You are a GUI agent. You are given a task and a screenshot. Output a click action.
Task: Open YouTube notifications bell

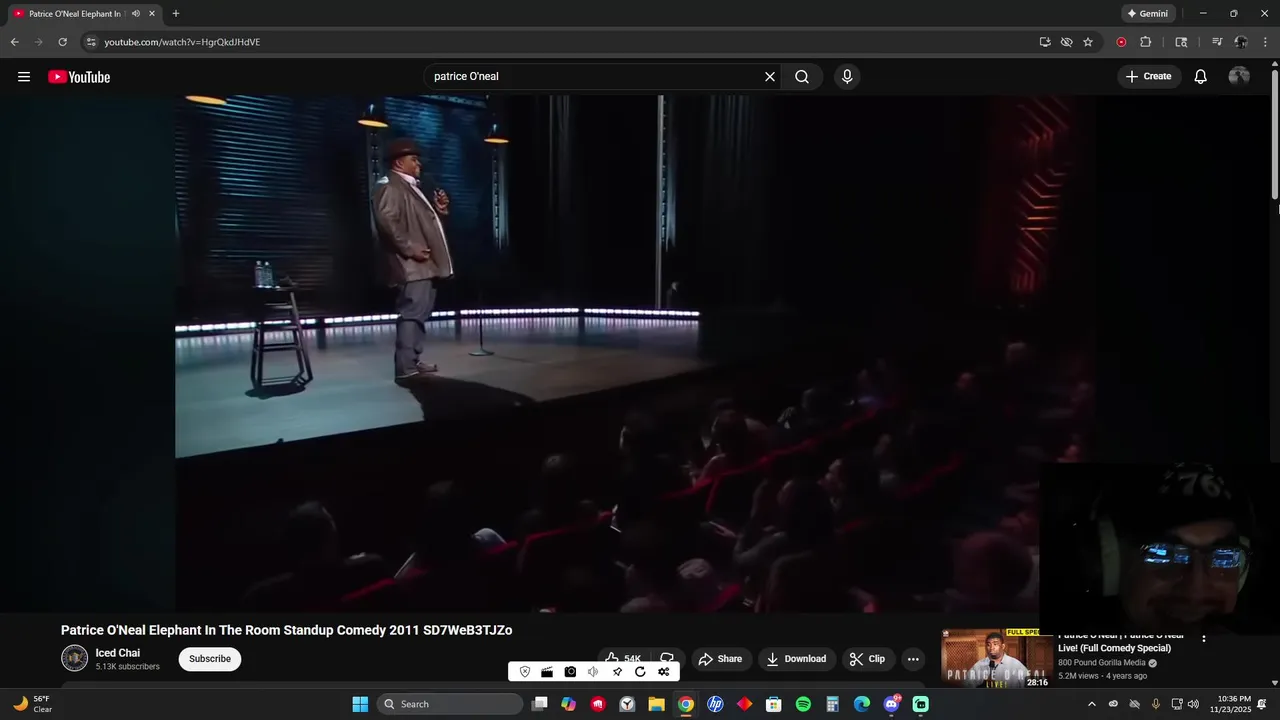click(1201, 77)
